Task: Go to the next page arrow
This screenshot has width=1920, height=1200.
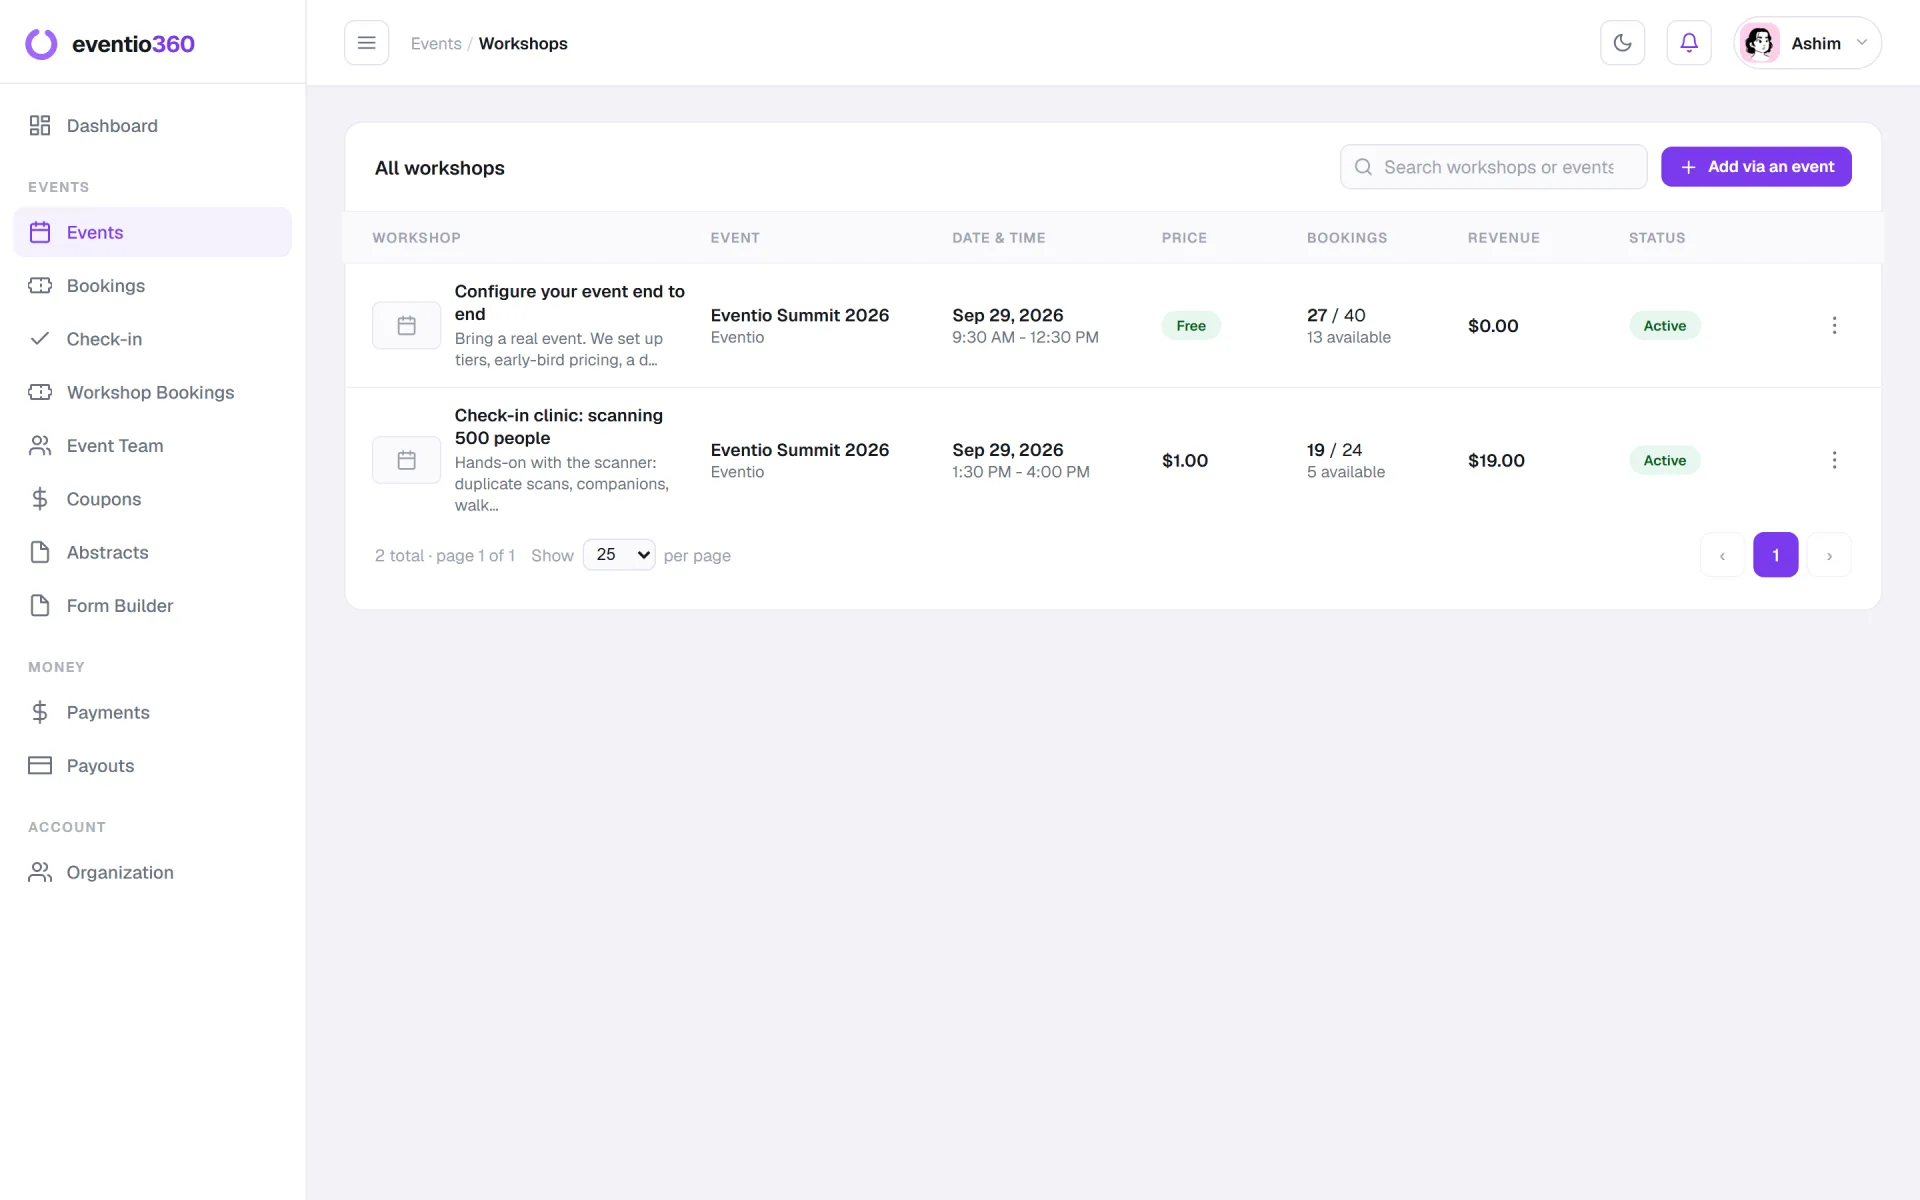Action: coord(1829,555)
